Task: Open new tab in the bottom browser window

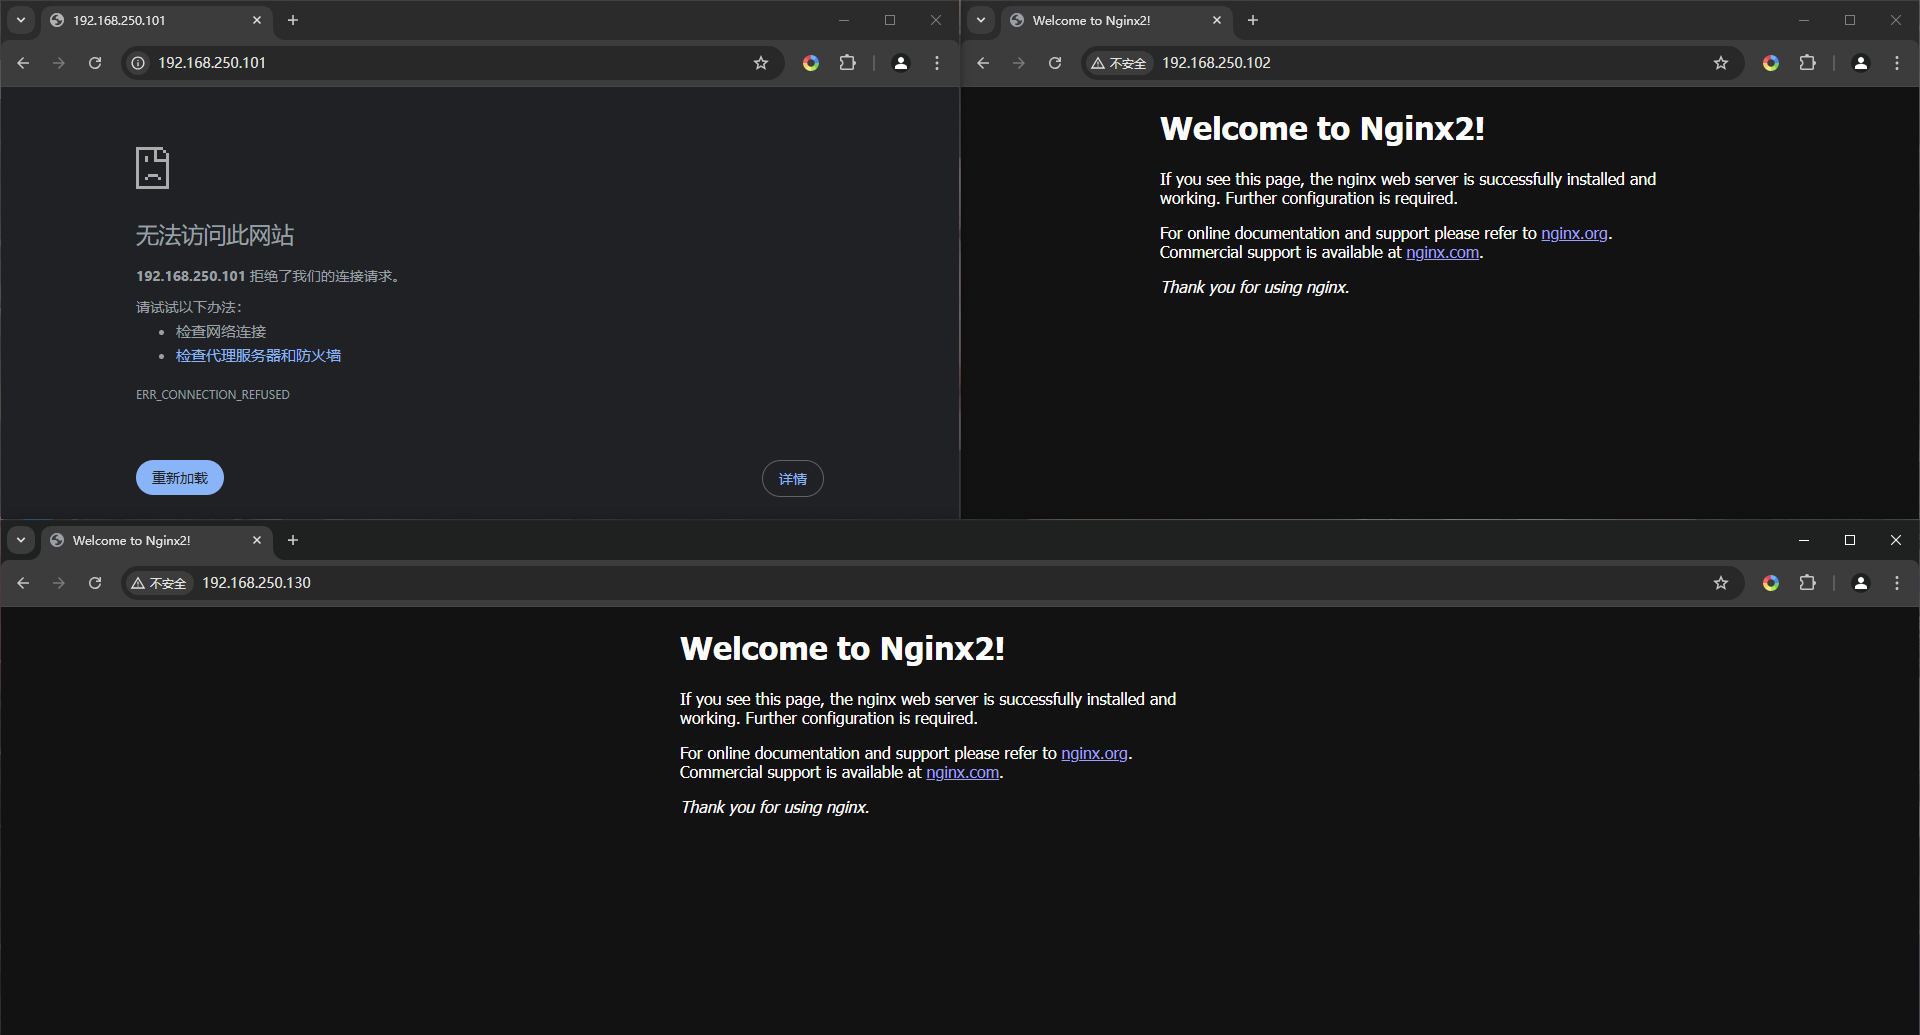Action: [293, 540]
